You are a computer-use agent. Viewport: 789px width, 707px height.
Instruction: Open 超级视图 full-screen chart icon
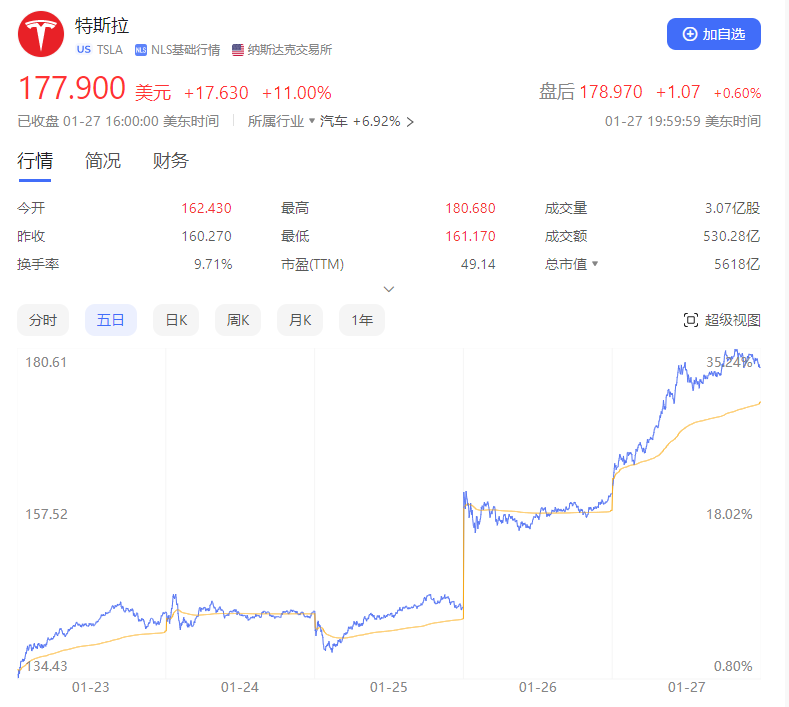[x=690, y=320]
